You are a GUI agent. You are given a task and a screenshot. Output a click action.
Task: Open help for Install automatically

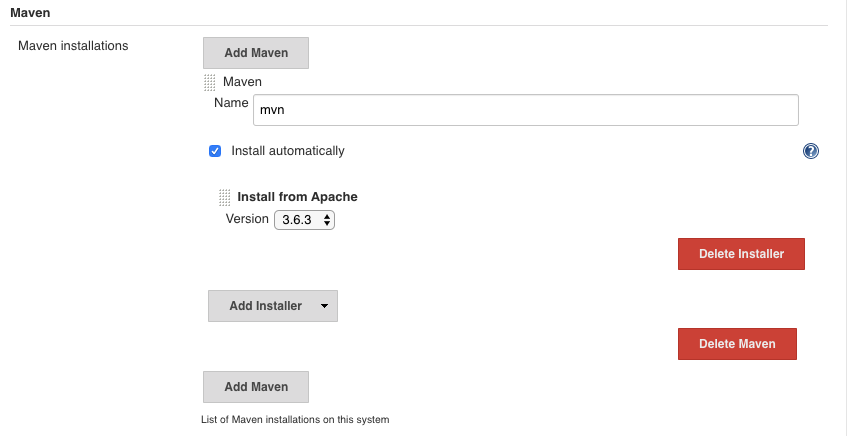pos(810,151)
